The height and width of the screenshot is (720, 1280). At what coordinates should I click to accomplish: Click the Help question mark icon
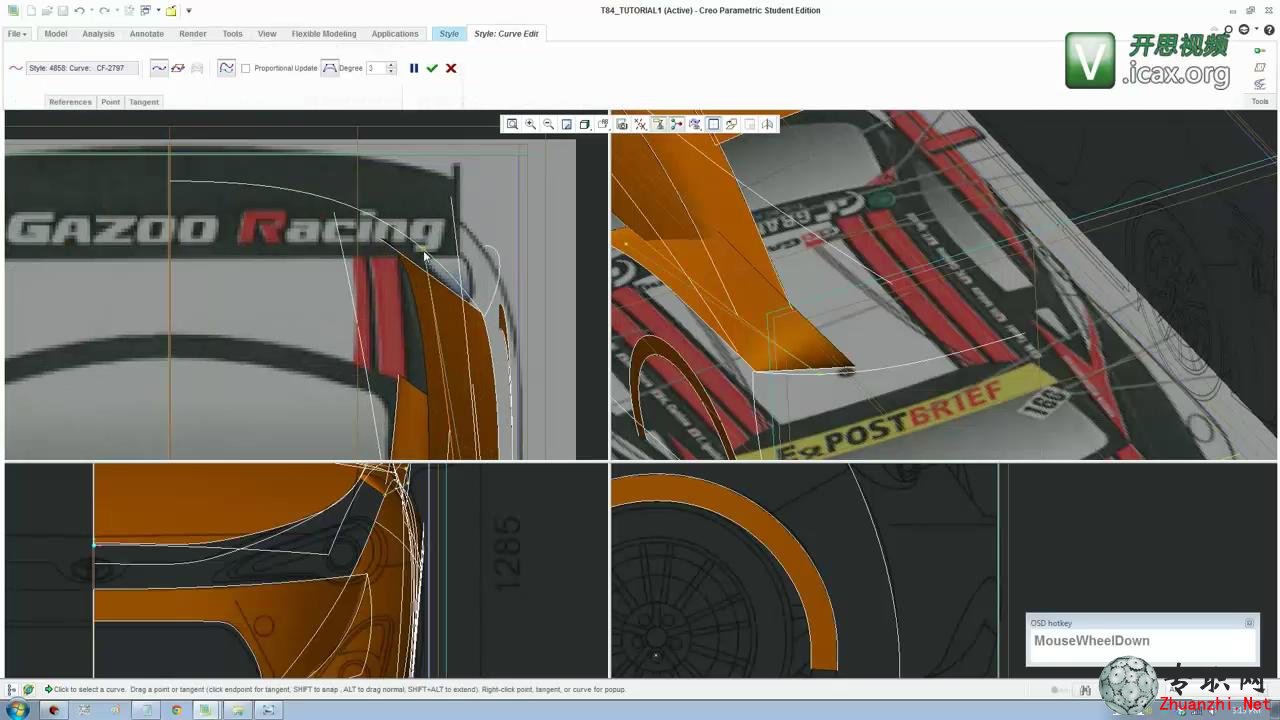tap(1269, 30)
